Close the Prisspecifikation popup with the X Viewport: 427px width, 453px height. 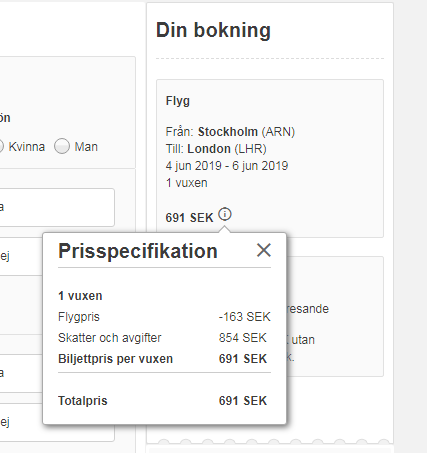pos(264,250)
